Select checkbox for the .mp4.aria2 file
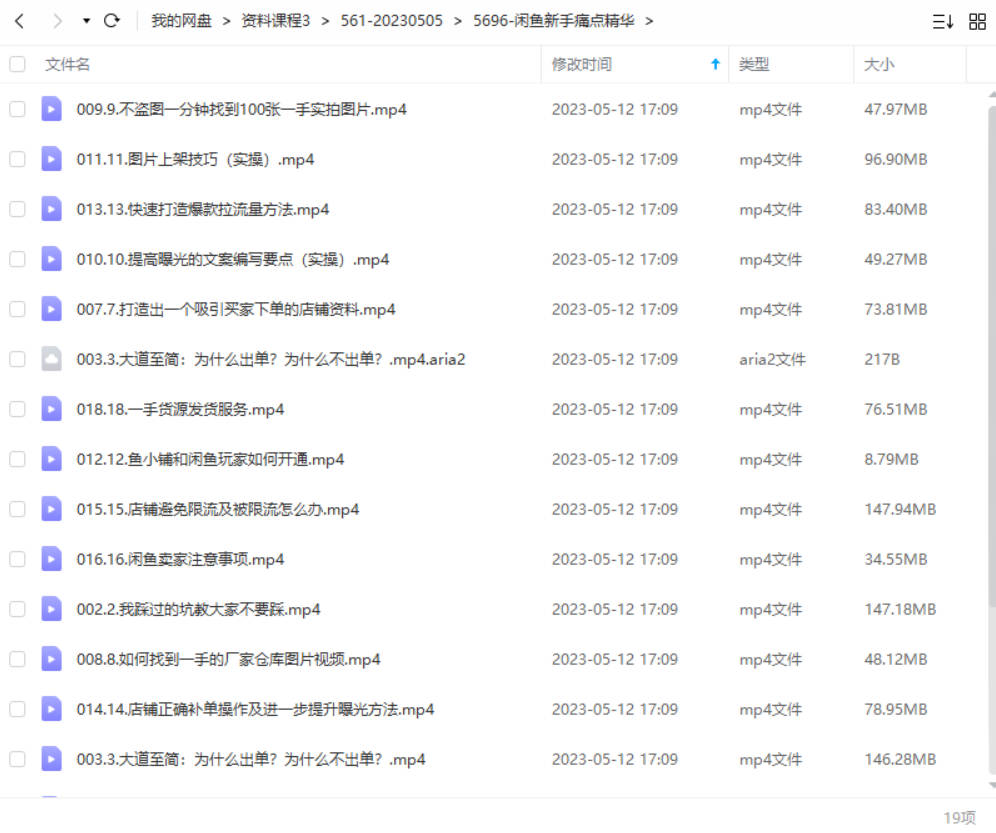 [17, 359]
